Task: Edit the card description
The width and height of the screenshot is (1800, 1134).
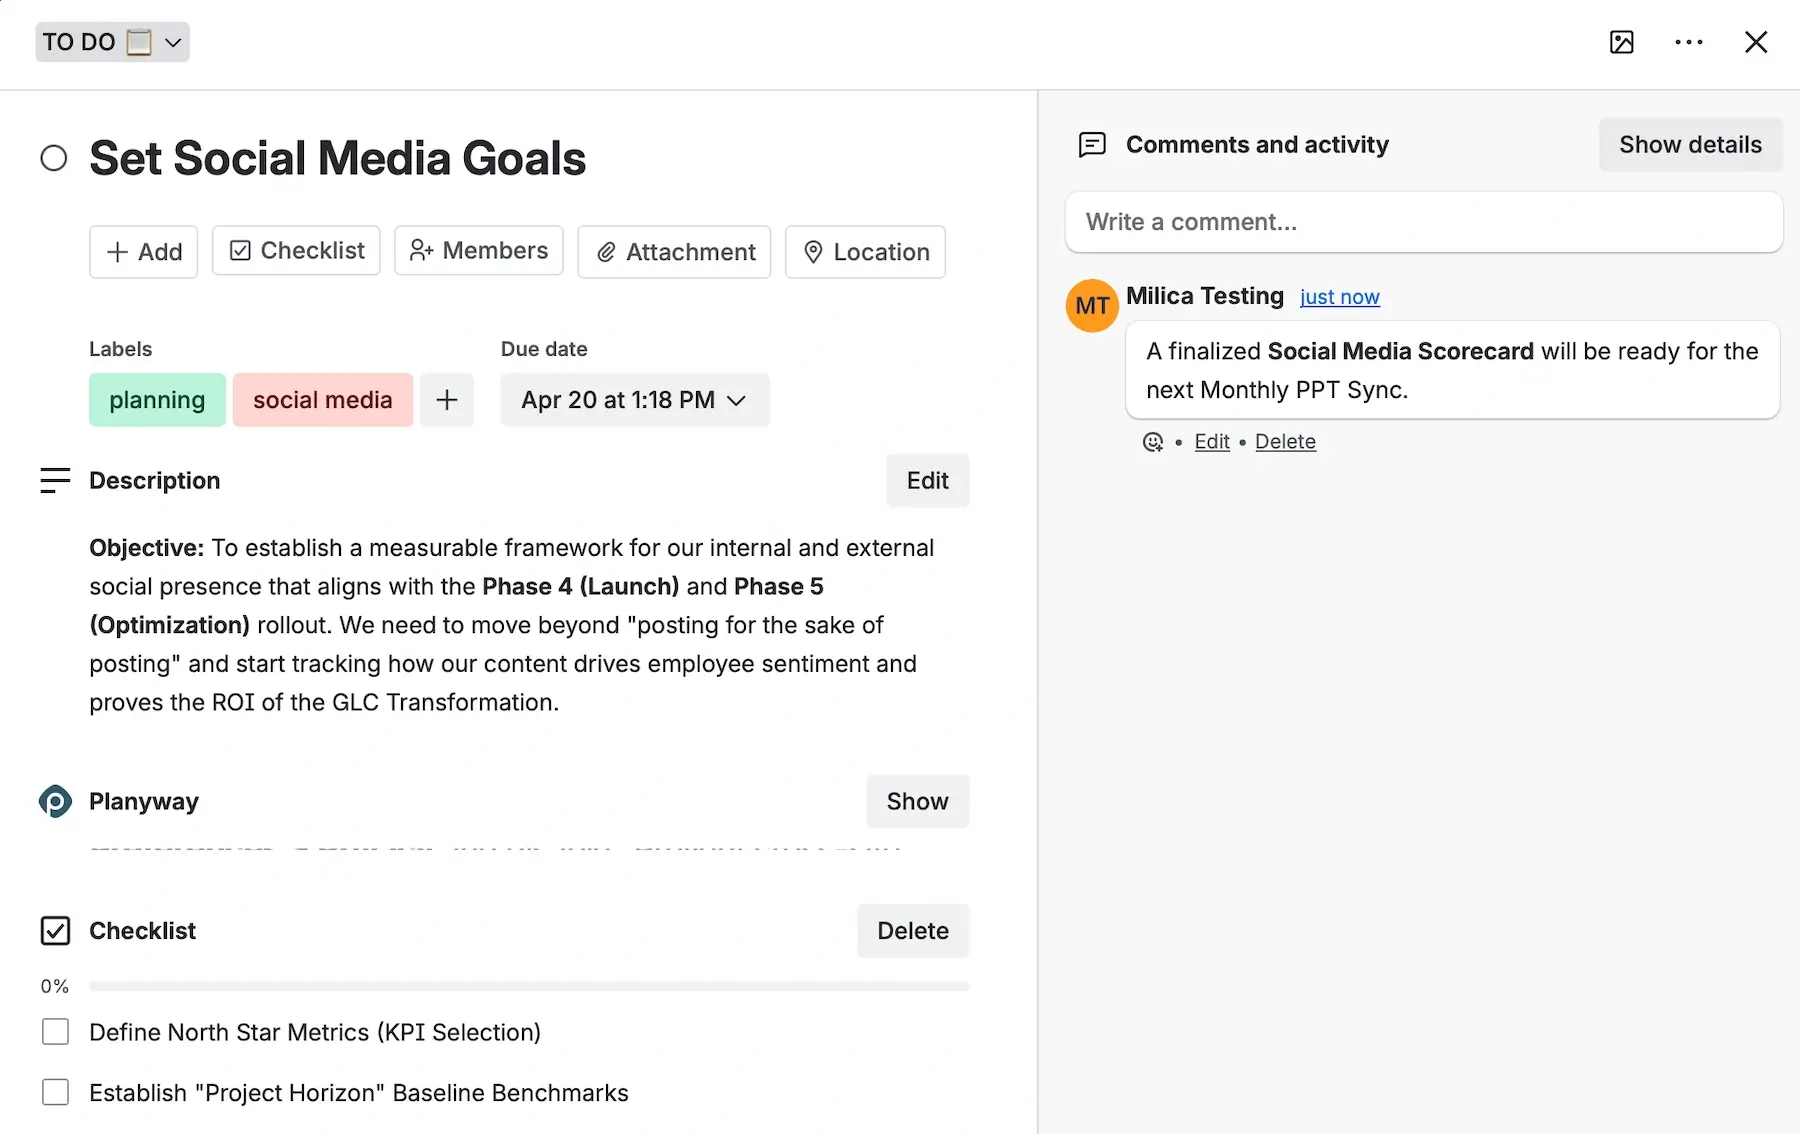Action: 927,480
